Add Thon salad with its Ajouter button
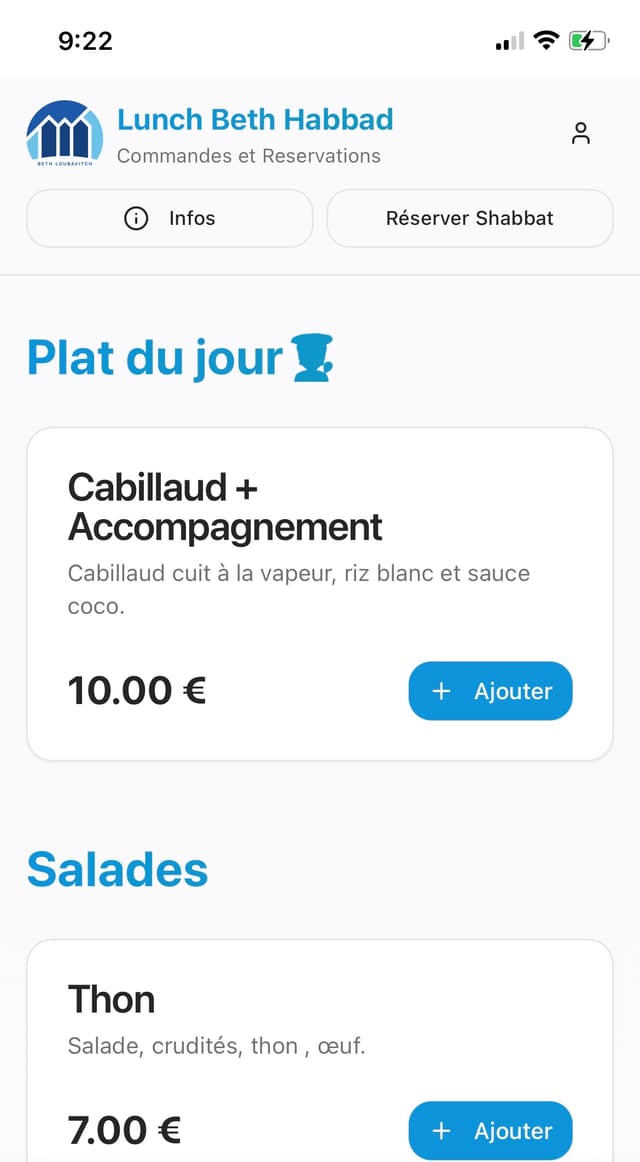 (490, 1131)
